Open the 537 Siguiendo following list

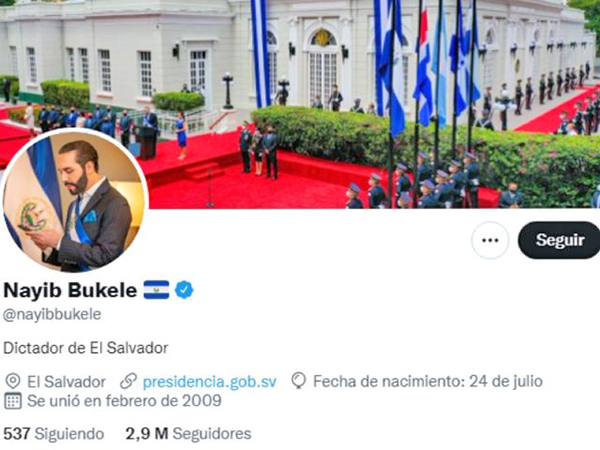point(54,434)
